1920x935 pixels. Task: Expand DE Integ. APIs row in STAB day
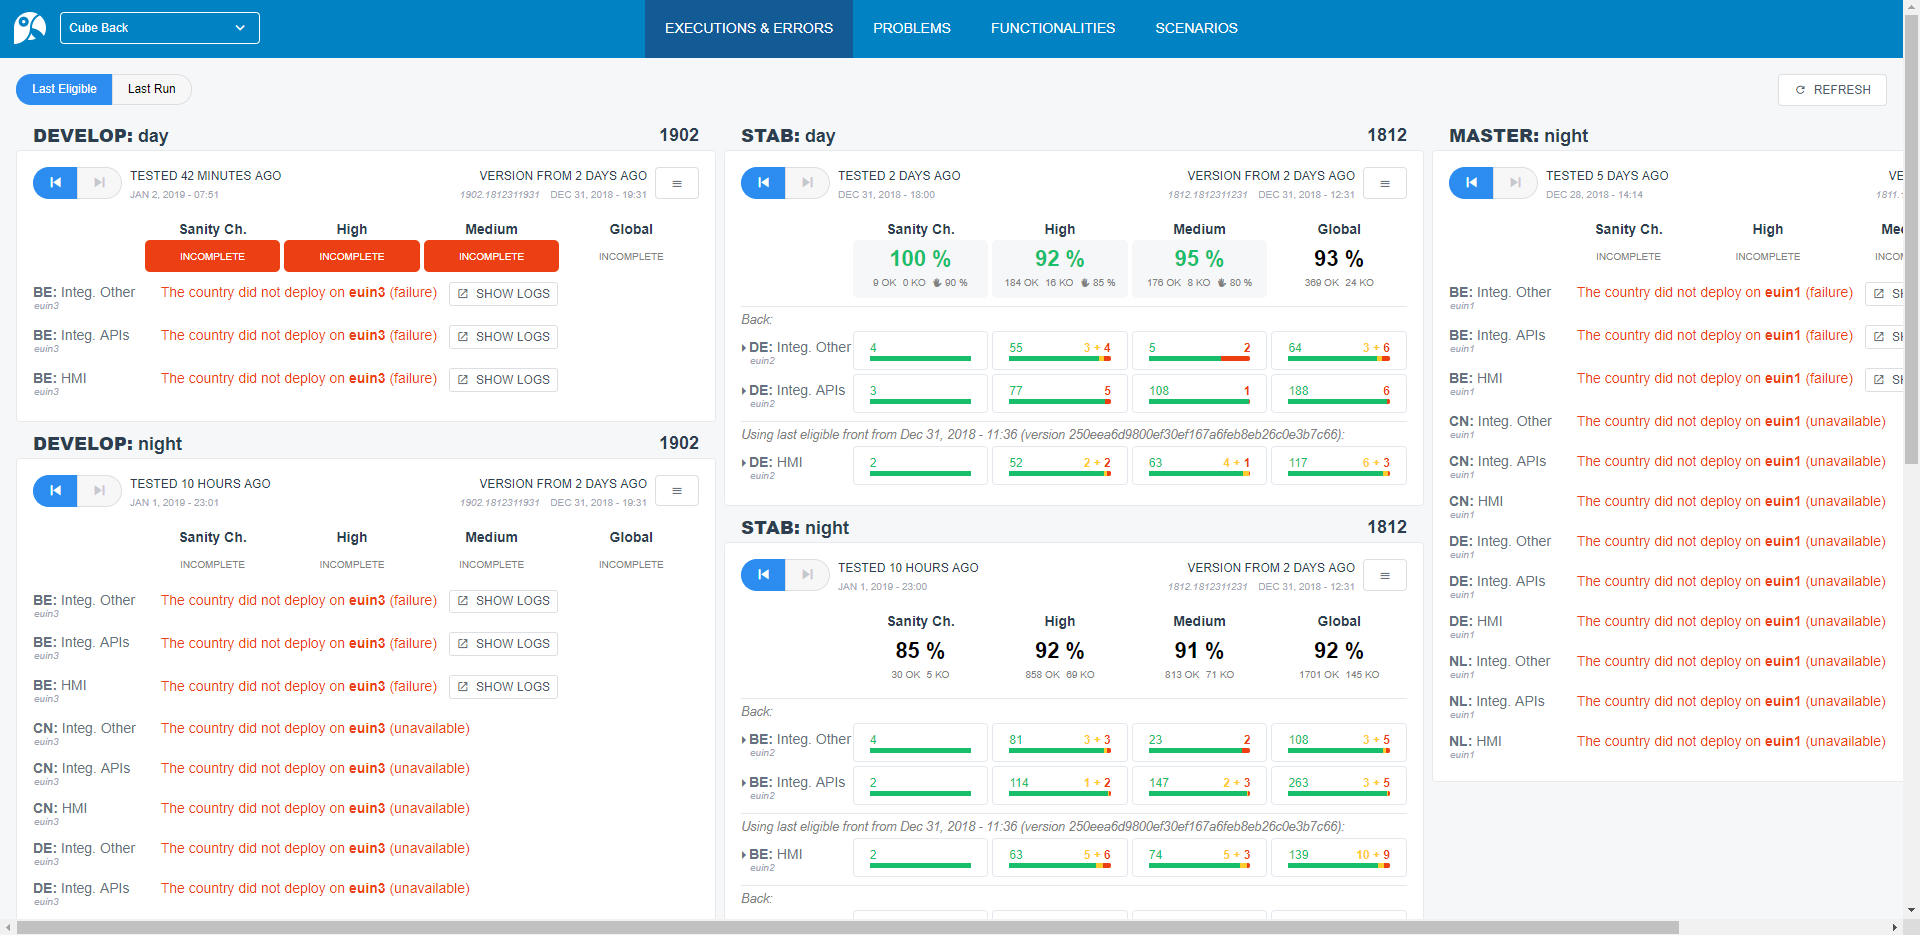pyautogui.click(x=744, y=391)
